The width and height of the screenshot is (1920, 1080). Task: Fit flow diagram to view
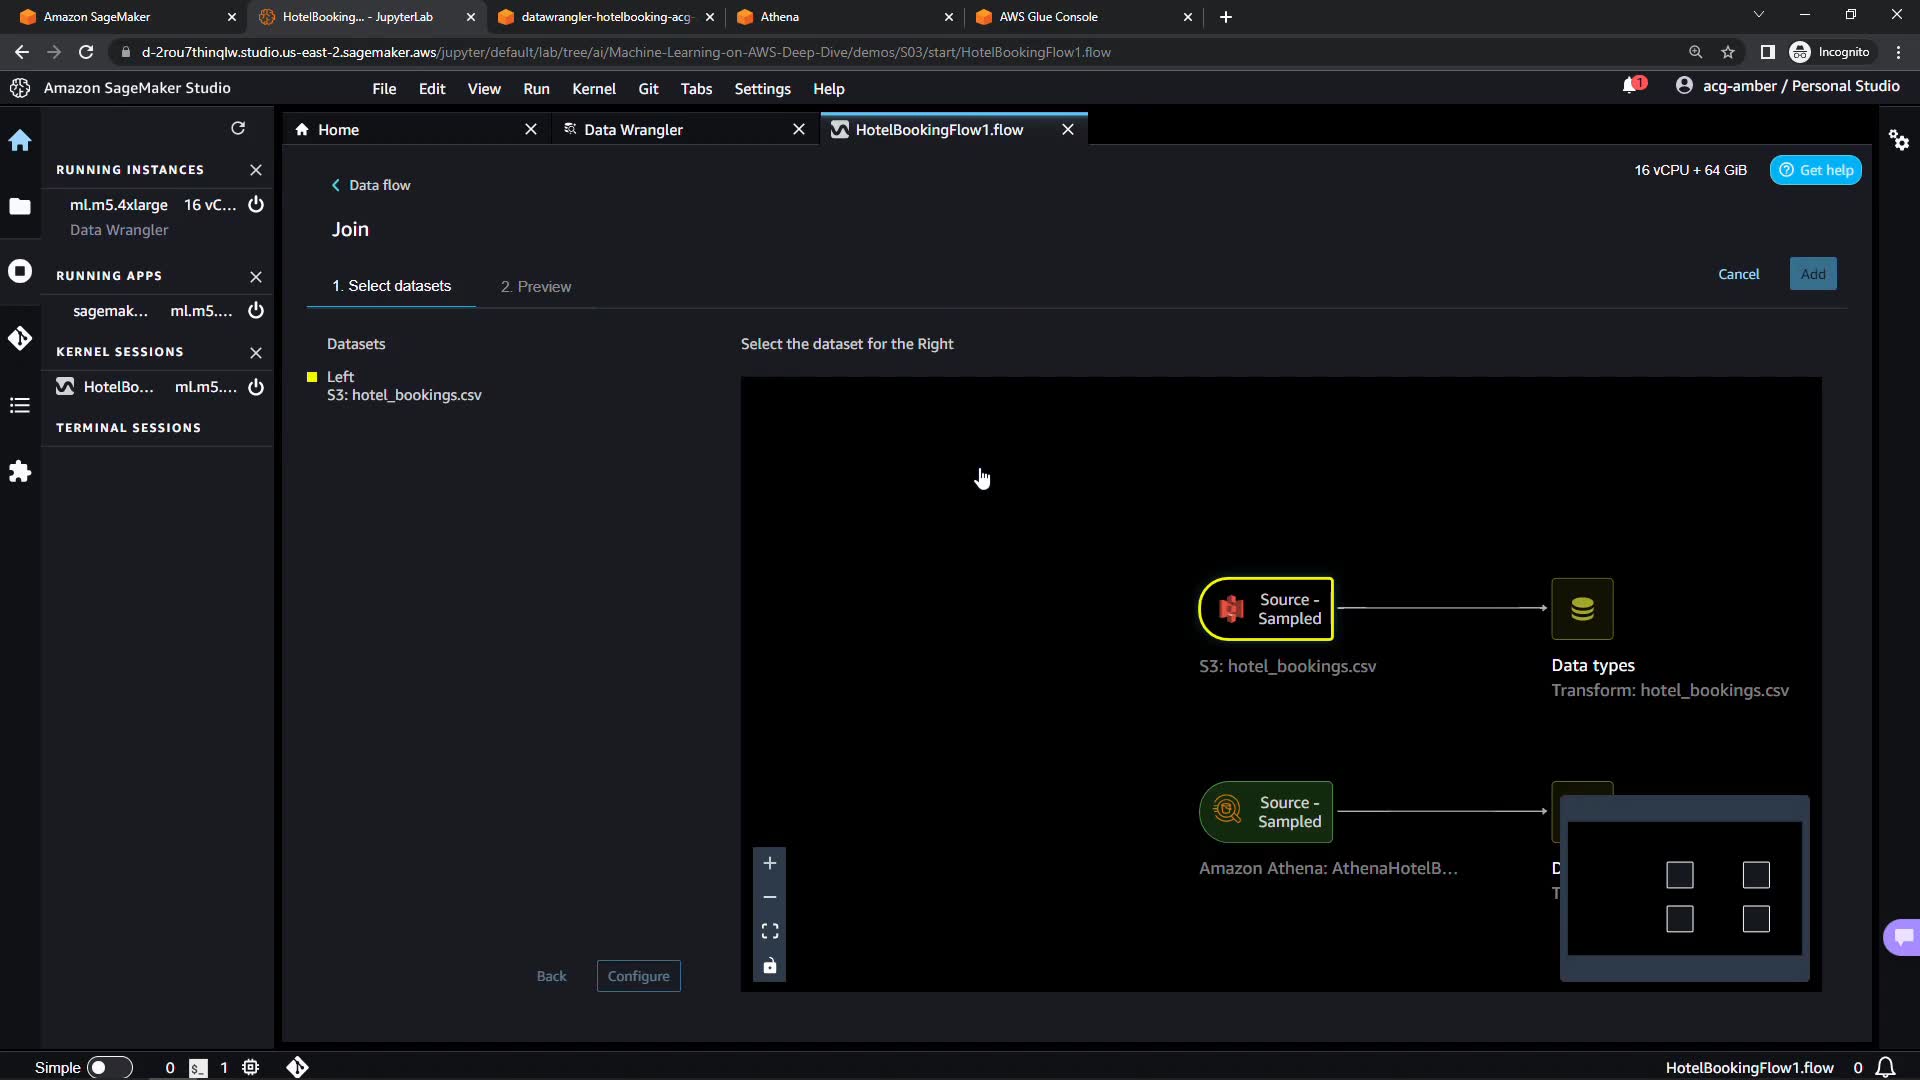click(770, 931)
